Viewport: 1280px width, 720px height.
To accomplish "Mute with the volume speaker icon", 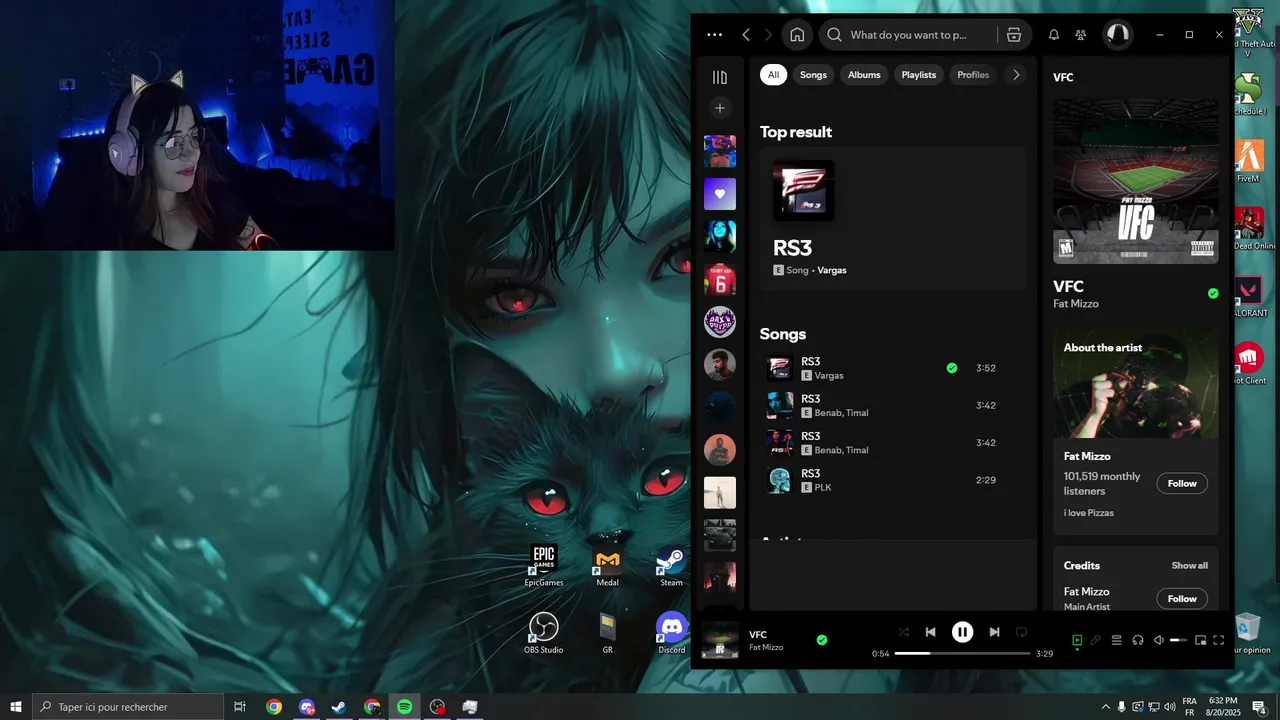I will (1159, 640).
